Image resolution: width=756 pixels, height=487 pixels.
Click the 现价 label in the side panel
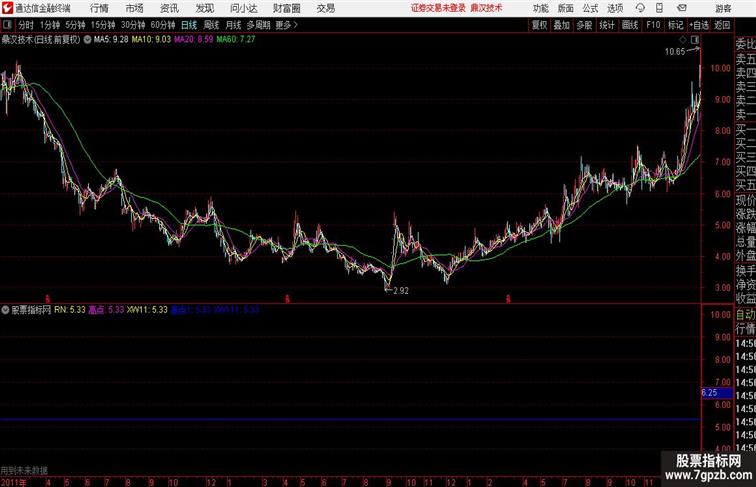coord(745,200)
